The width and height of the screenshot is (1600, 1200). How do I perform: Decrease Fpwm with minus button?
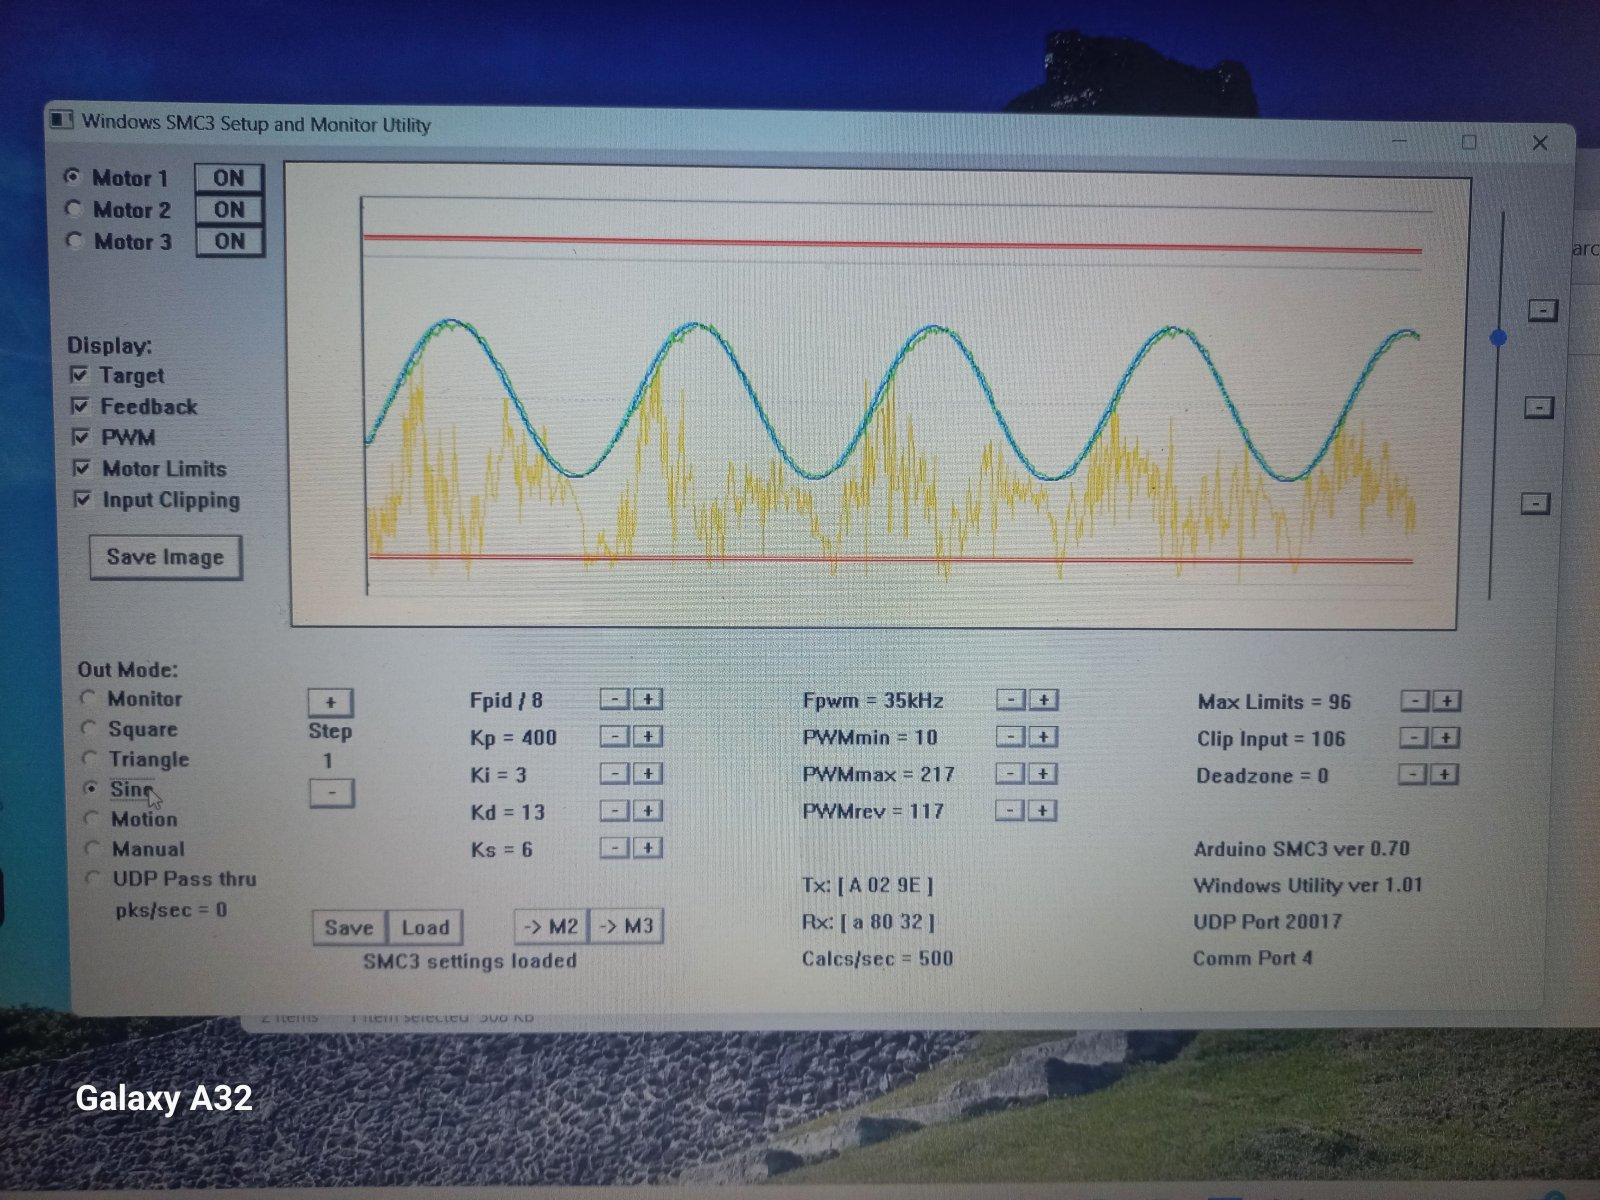pos(1011,700)
